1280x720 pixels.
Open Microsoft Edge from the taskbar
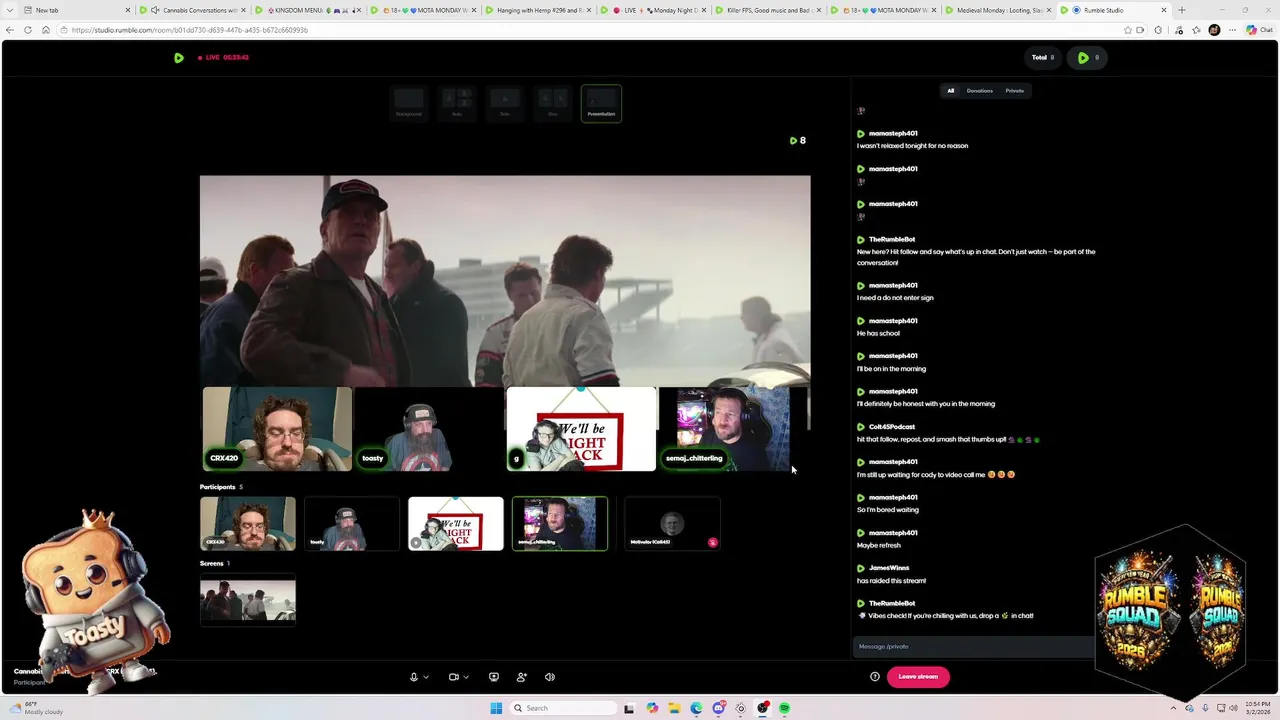pos(696,708)
